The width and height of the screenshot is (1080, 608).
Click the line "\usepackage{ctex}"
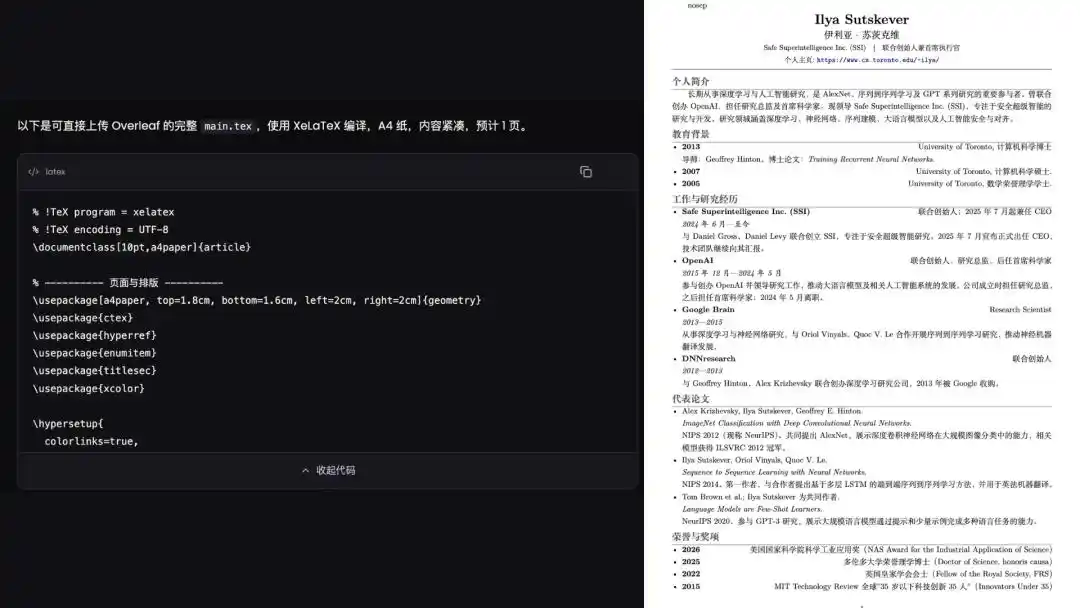click(83, 318)
